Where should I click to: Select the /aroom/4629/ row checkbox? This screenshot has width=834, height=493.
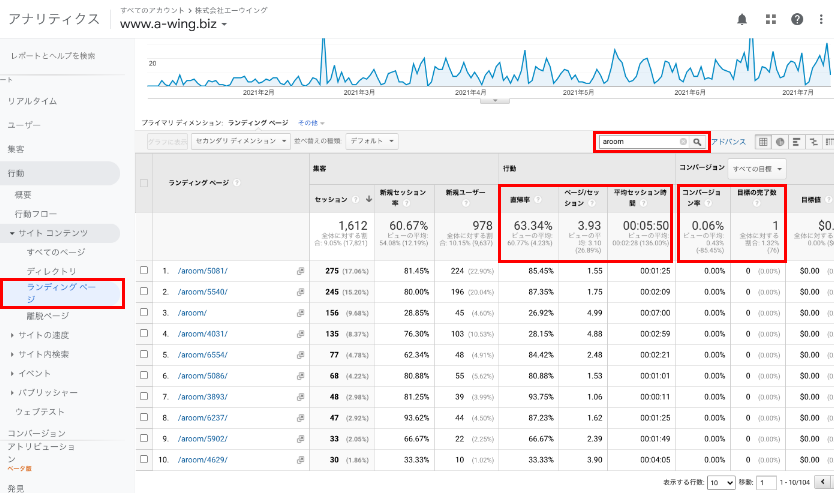pyautogui.click(x=145, y=460)
